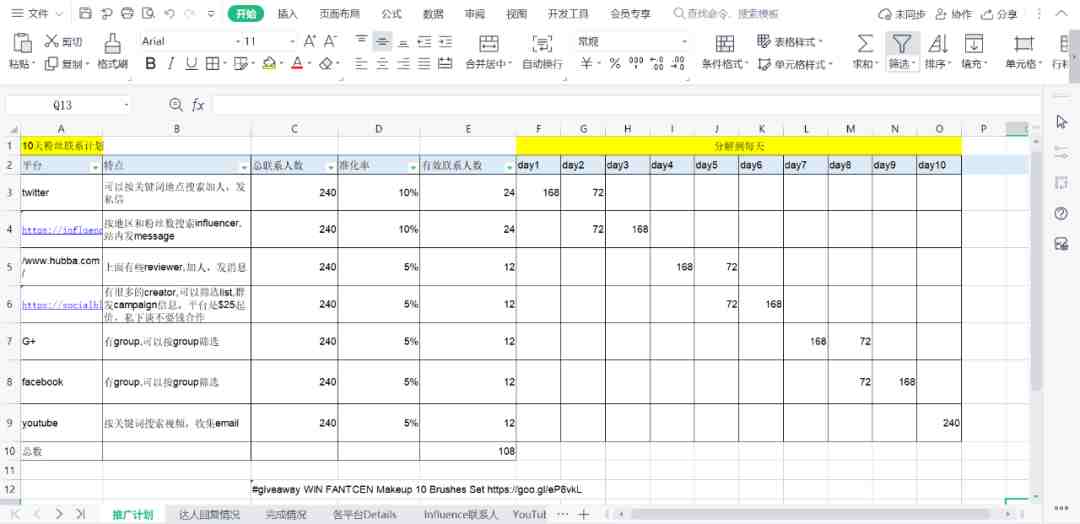Open the filter dropdown in 平台 header
Viewport: 1080px width, 524px height.
(x=93, y=166)
